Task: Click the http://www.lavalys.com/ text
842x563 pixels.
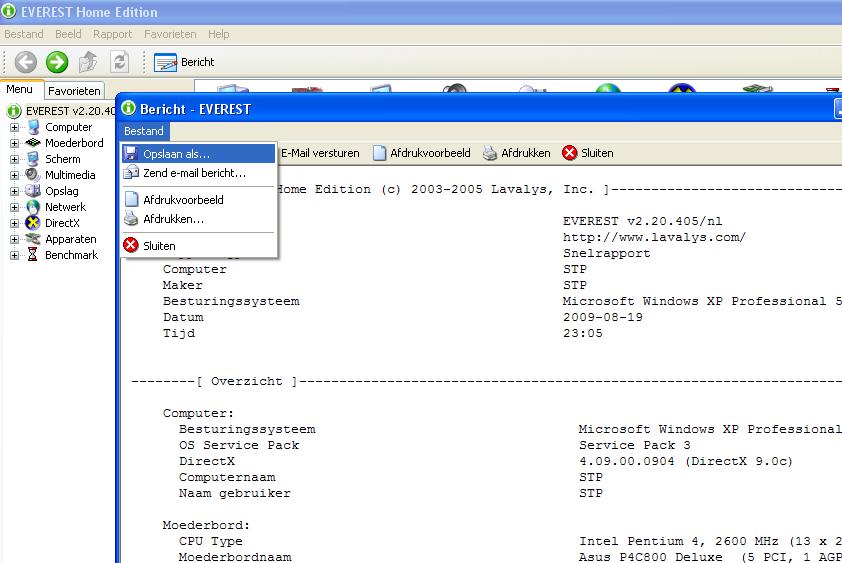Action: pos(654,237)
